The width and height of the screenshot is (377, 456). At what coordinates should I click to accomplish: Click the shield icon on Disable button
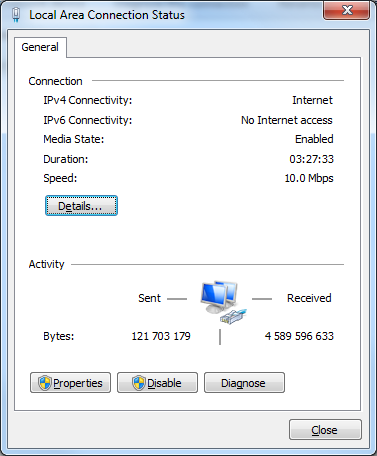coord(139,383)
